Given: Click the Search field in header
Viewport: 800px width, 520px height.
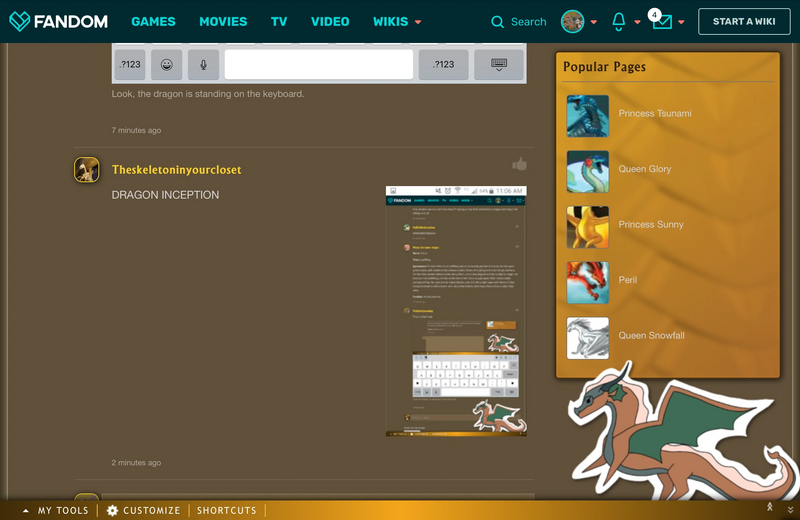Looking at the screenshot, I should point(519,21).
